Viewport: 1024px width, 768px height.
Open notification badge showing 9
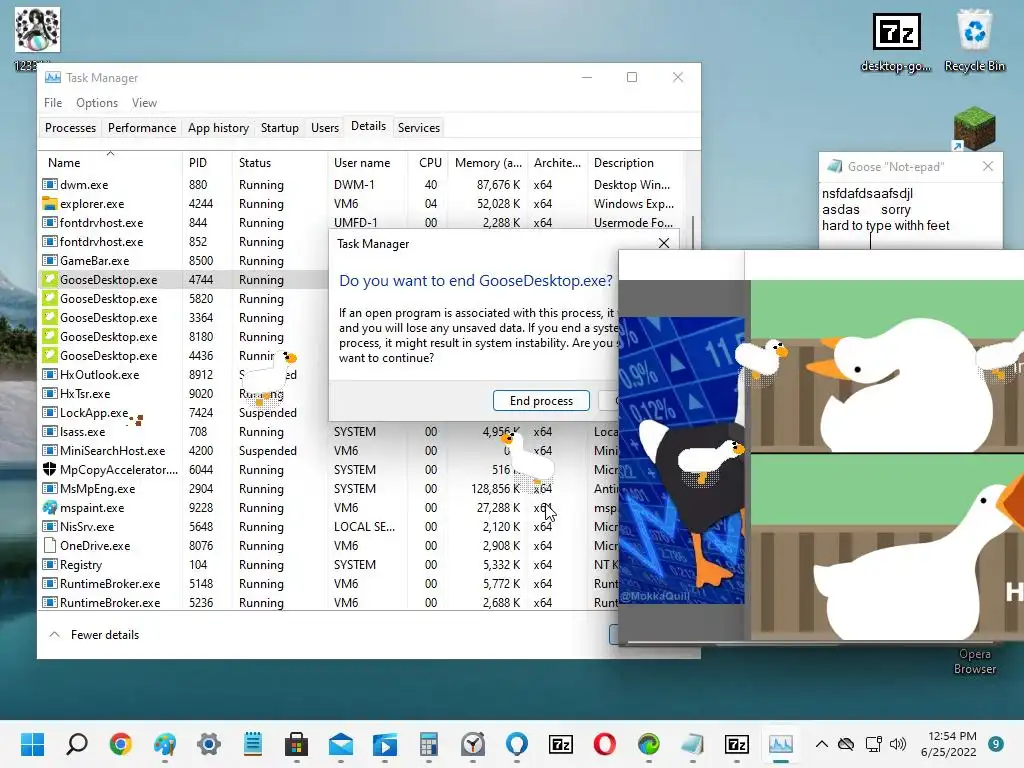(x=996, y=744)
